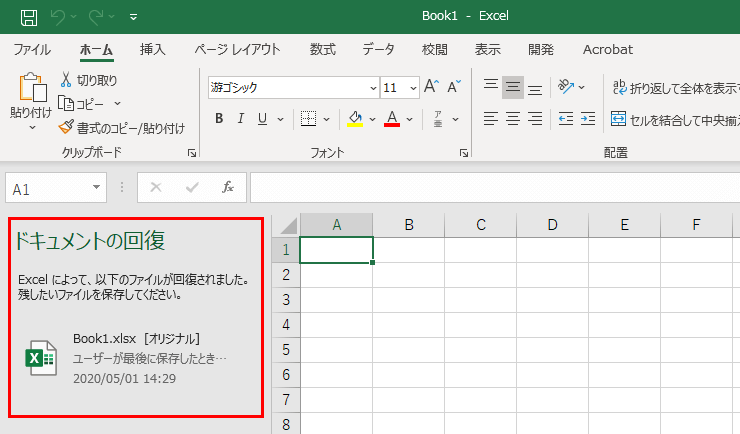This screenshot has width=740, height=434.
Task: Go to the 校閲 tab
Action: pos(435,50)
